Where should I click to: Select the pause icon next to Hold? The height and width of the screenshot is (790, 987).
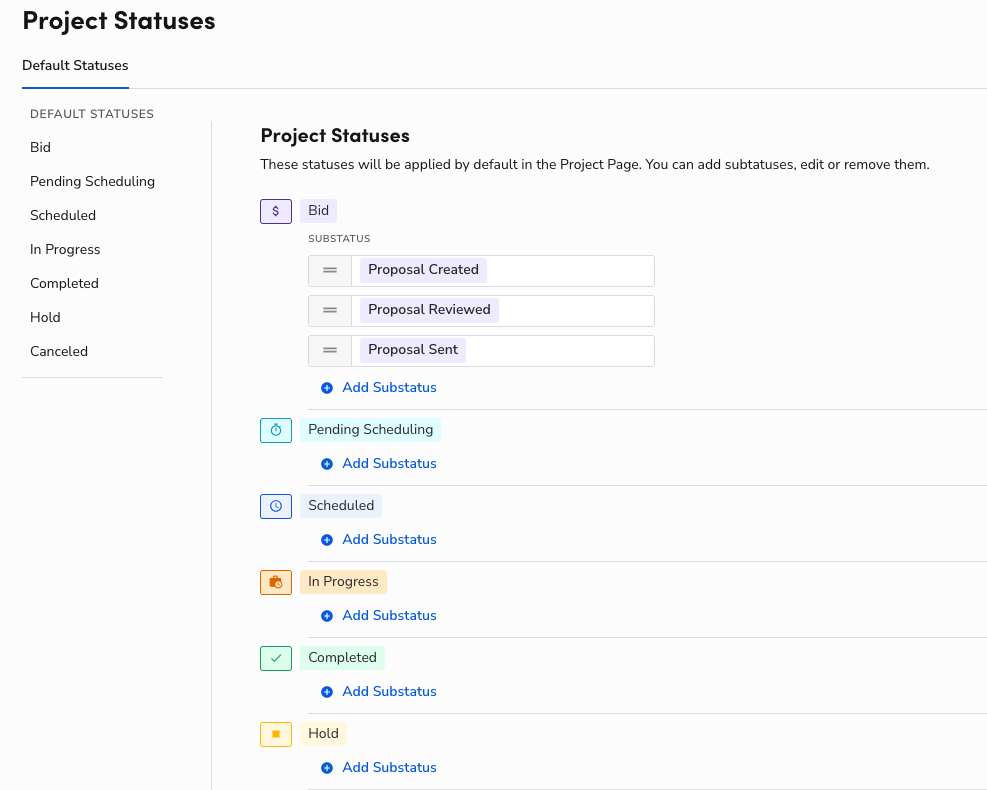(275, 734)
